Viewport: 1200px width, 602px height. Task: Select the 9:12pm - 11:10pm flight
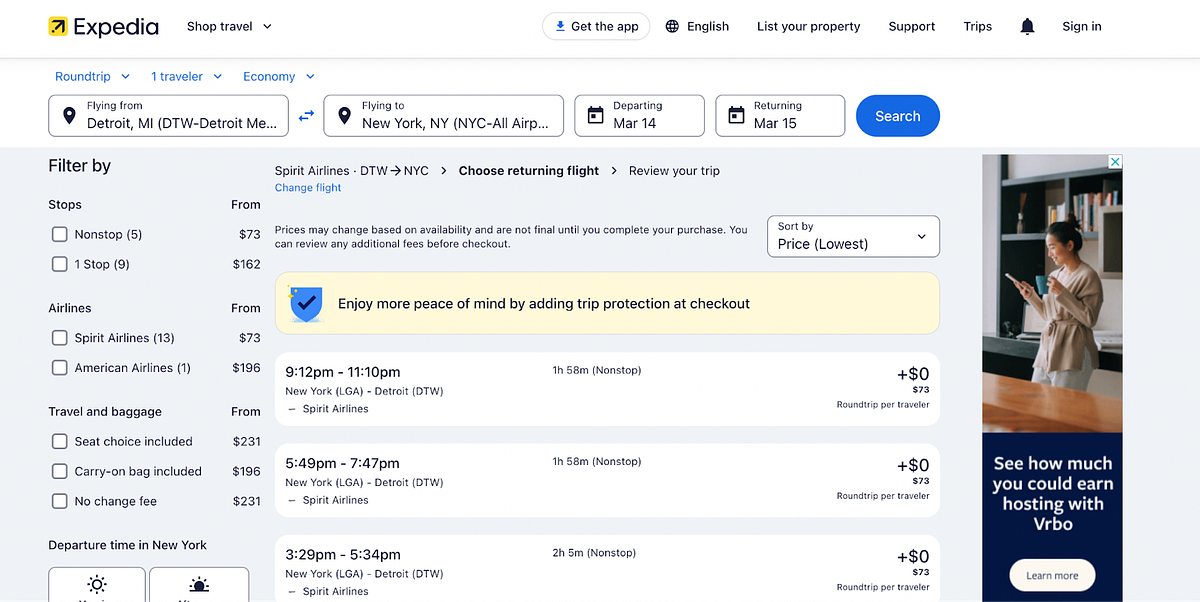pos(607,389)
